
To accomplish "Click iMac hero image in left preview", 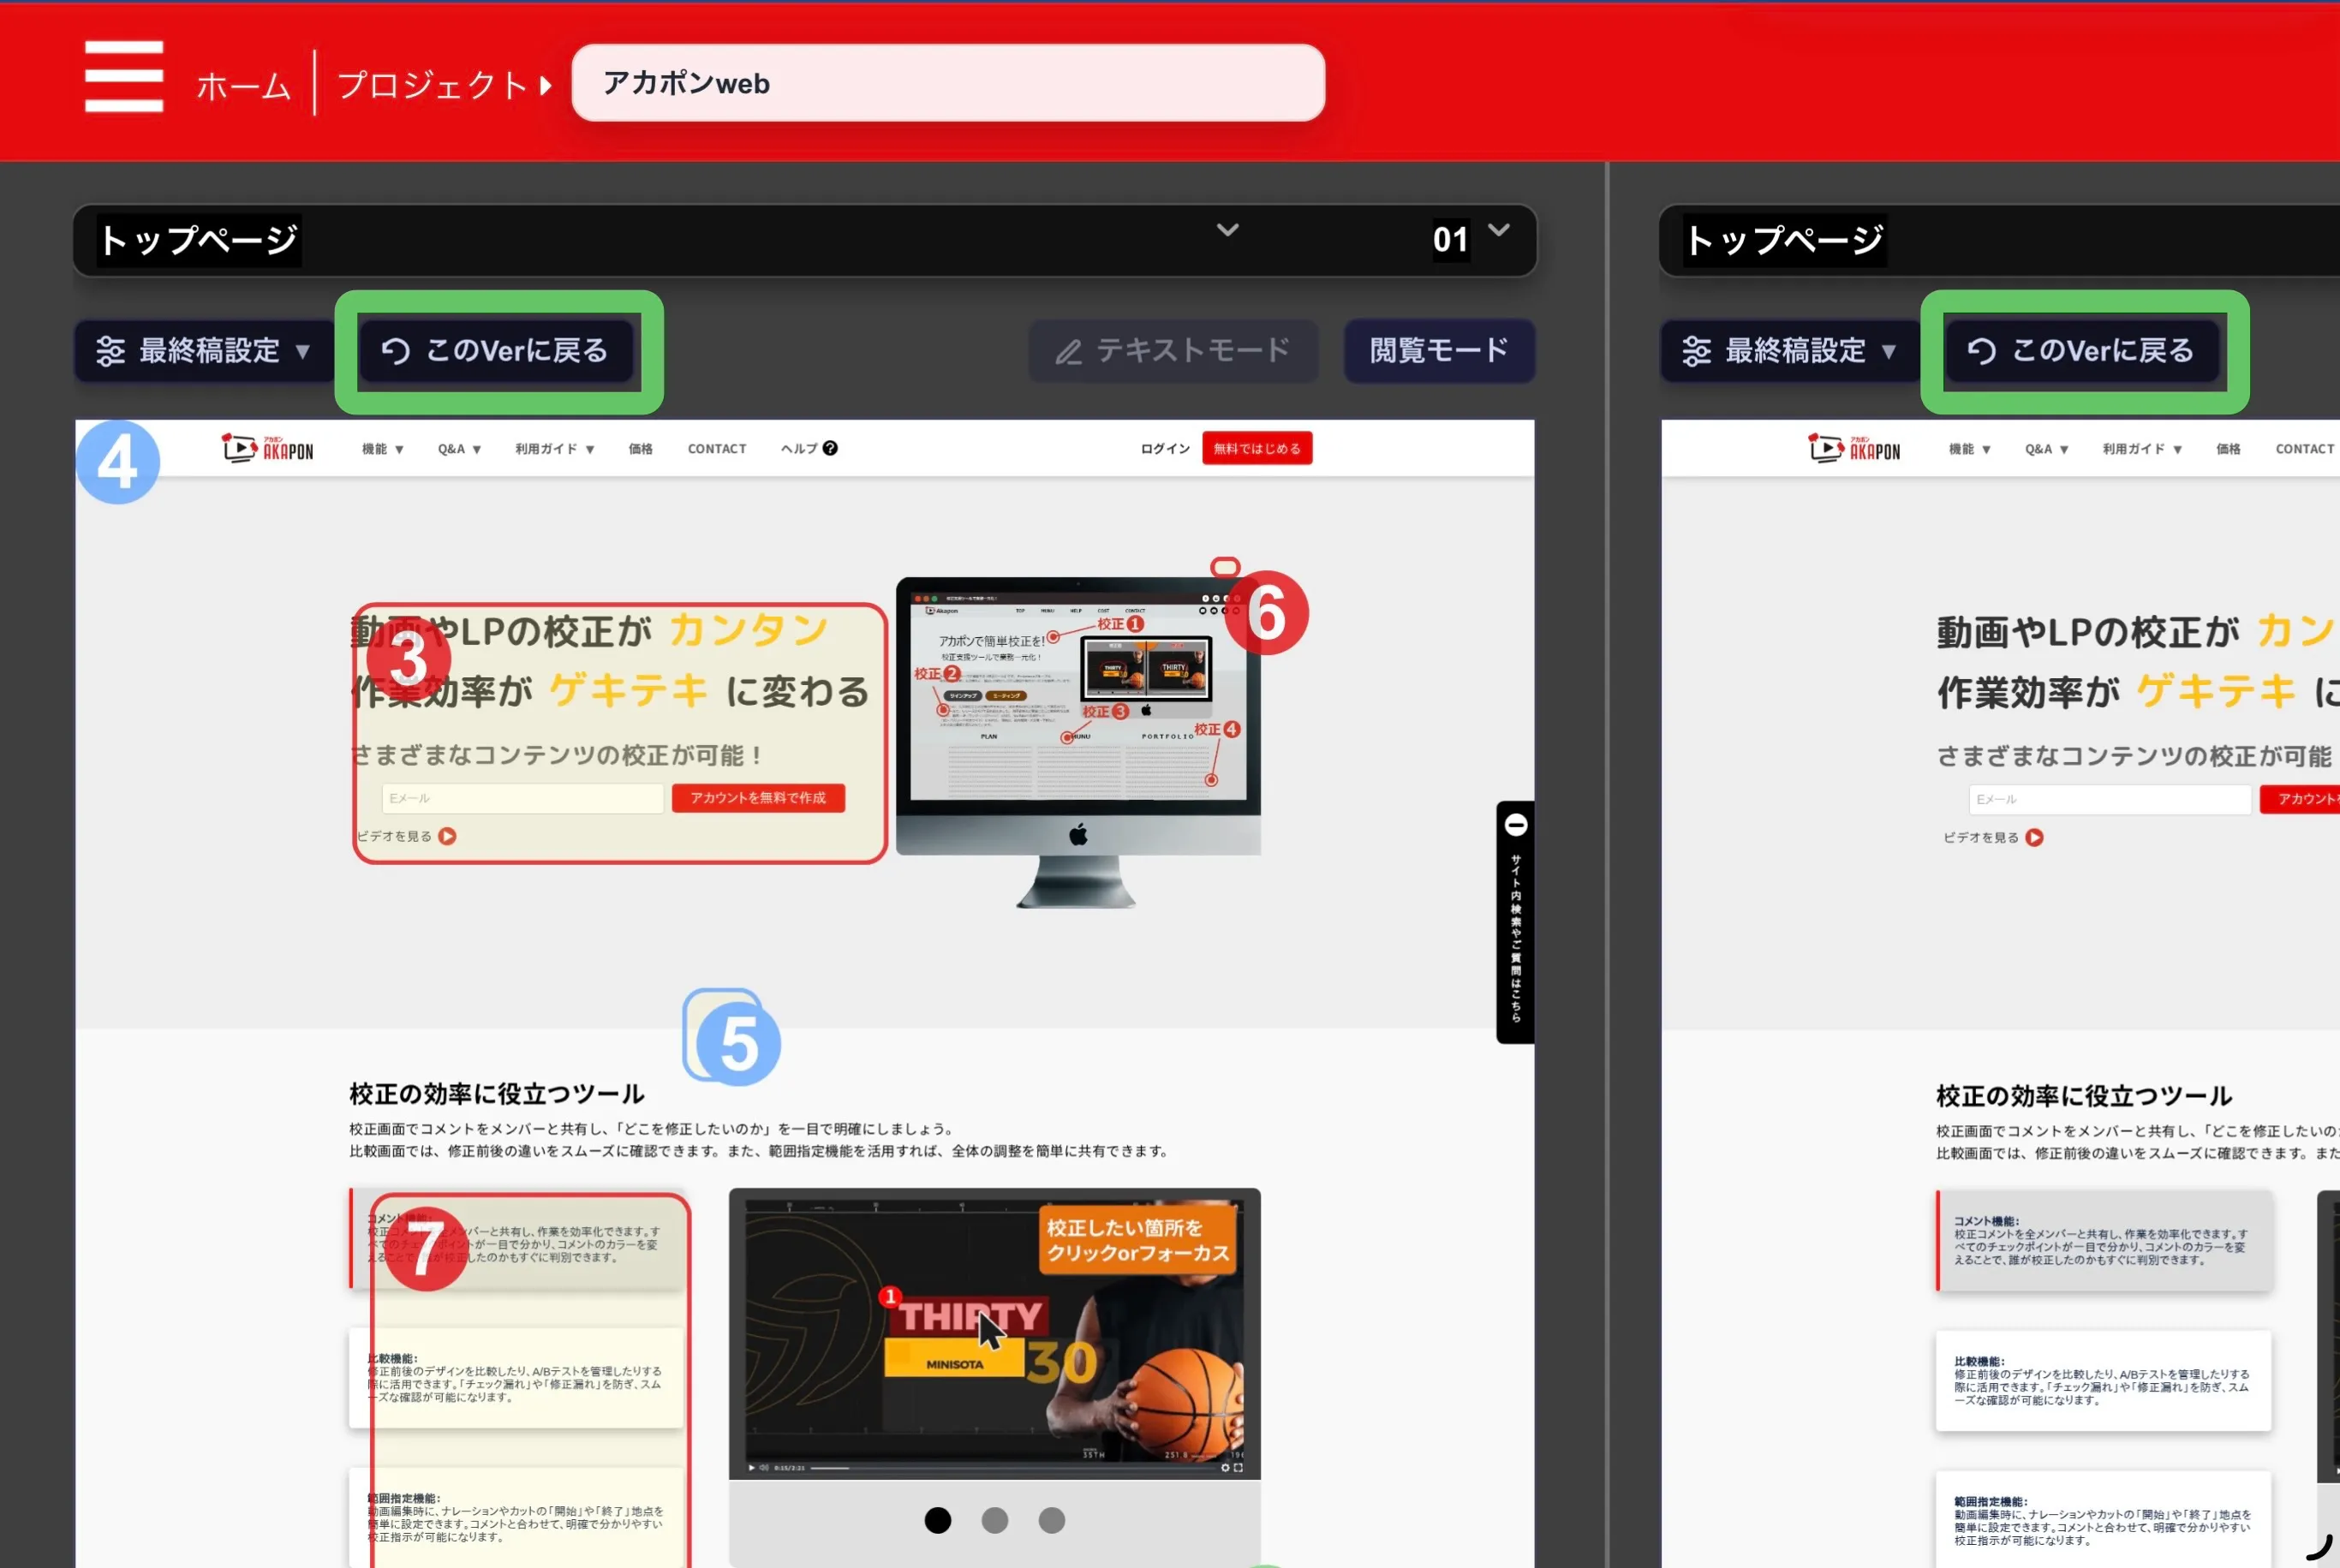I will (x=1078, y=742).
